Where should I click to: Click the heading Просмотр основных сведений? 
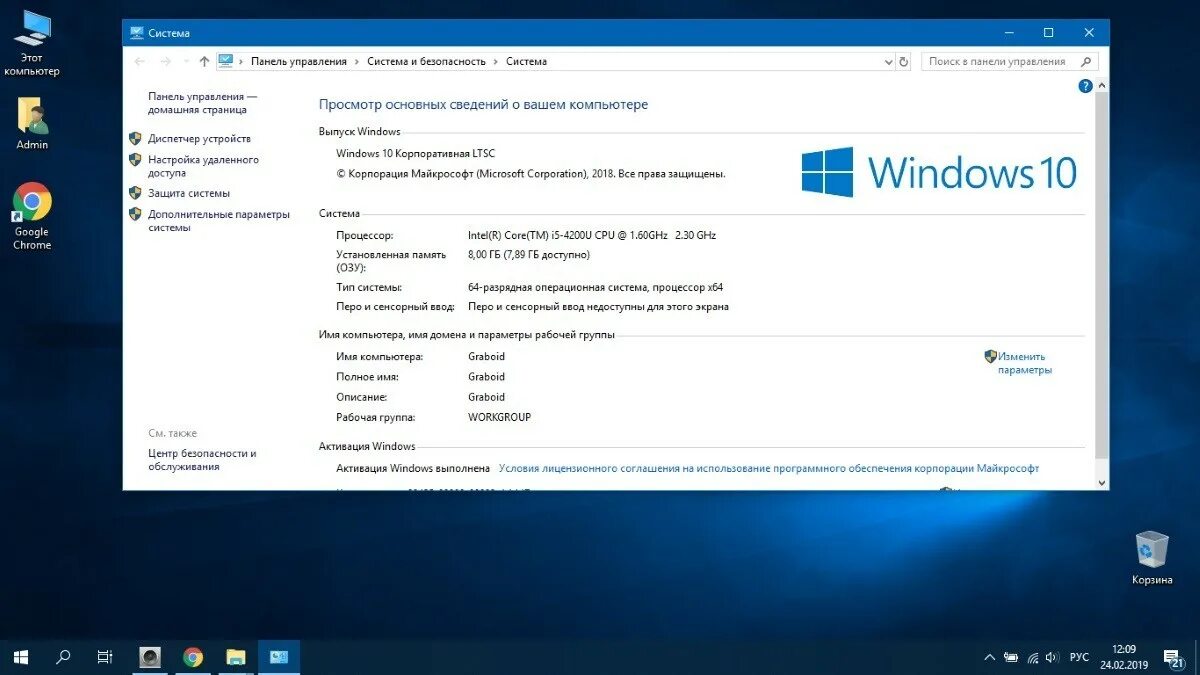tap(483, 104)
